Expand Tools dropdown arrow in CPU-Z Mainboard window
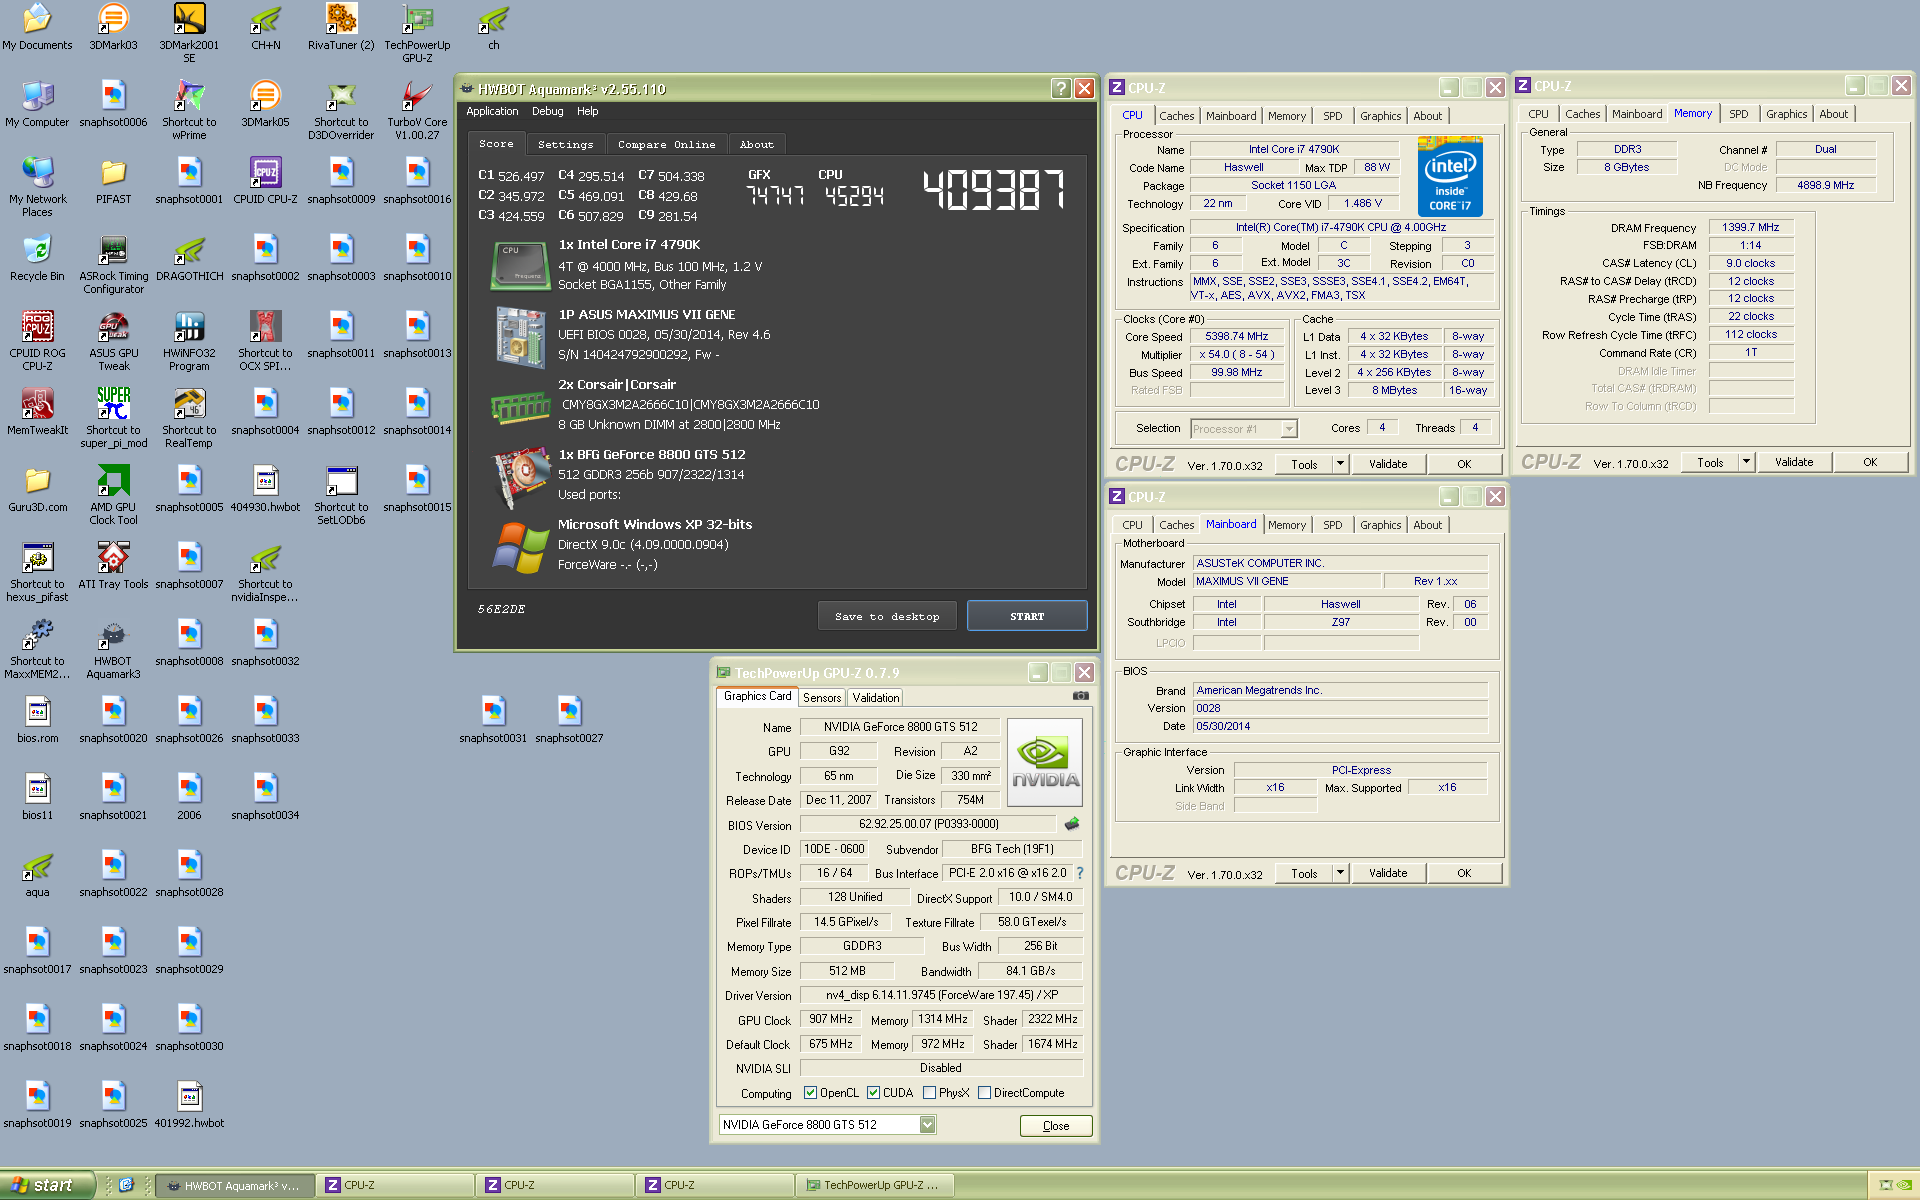1920x1200 pixels. [x=1340, y=873]
